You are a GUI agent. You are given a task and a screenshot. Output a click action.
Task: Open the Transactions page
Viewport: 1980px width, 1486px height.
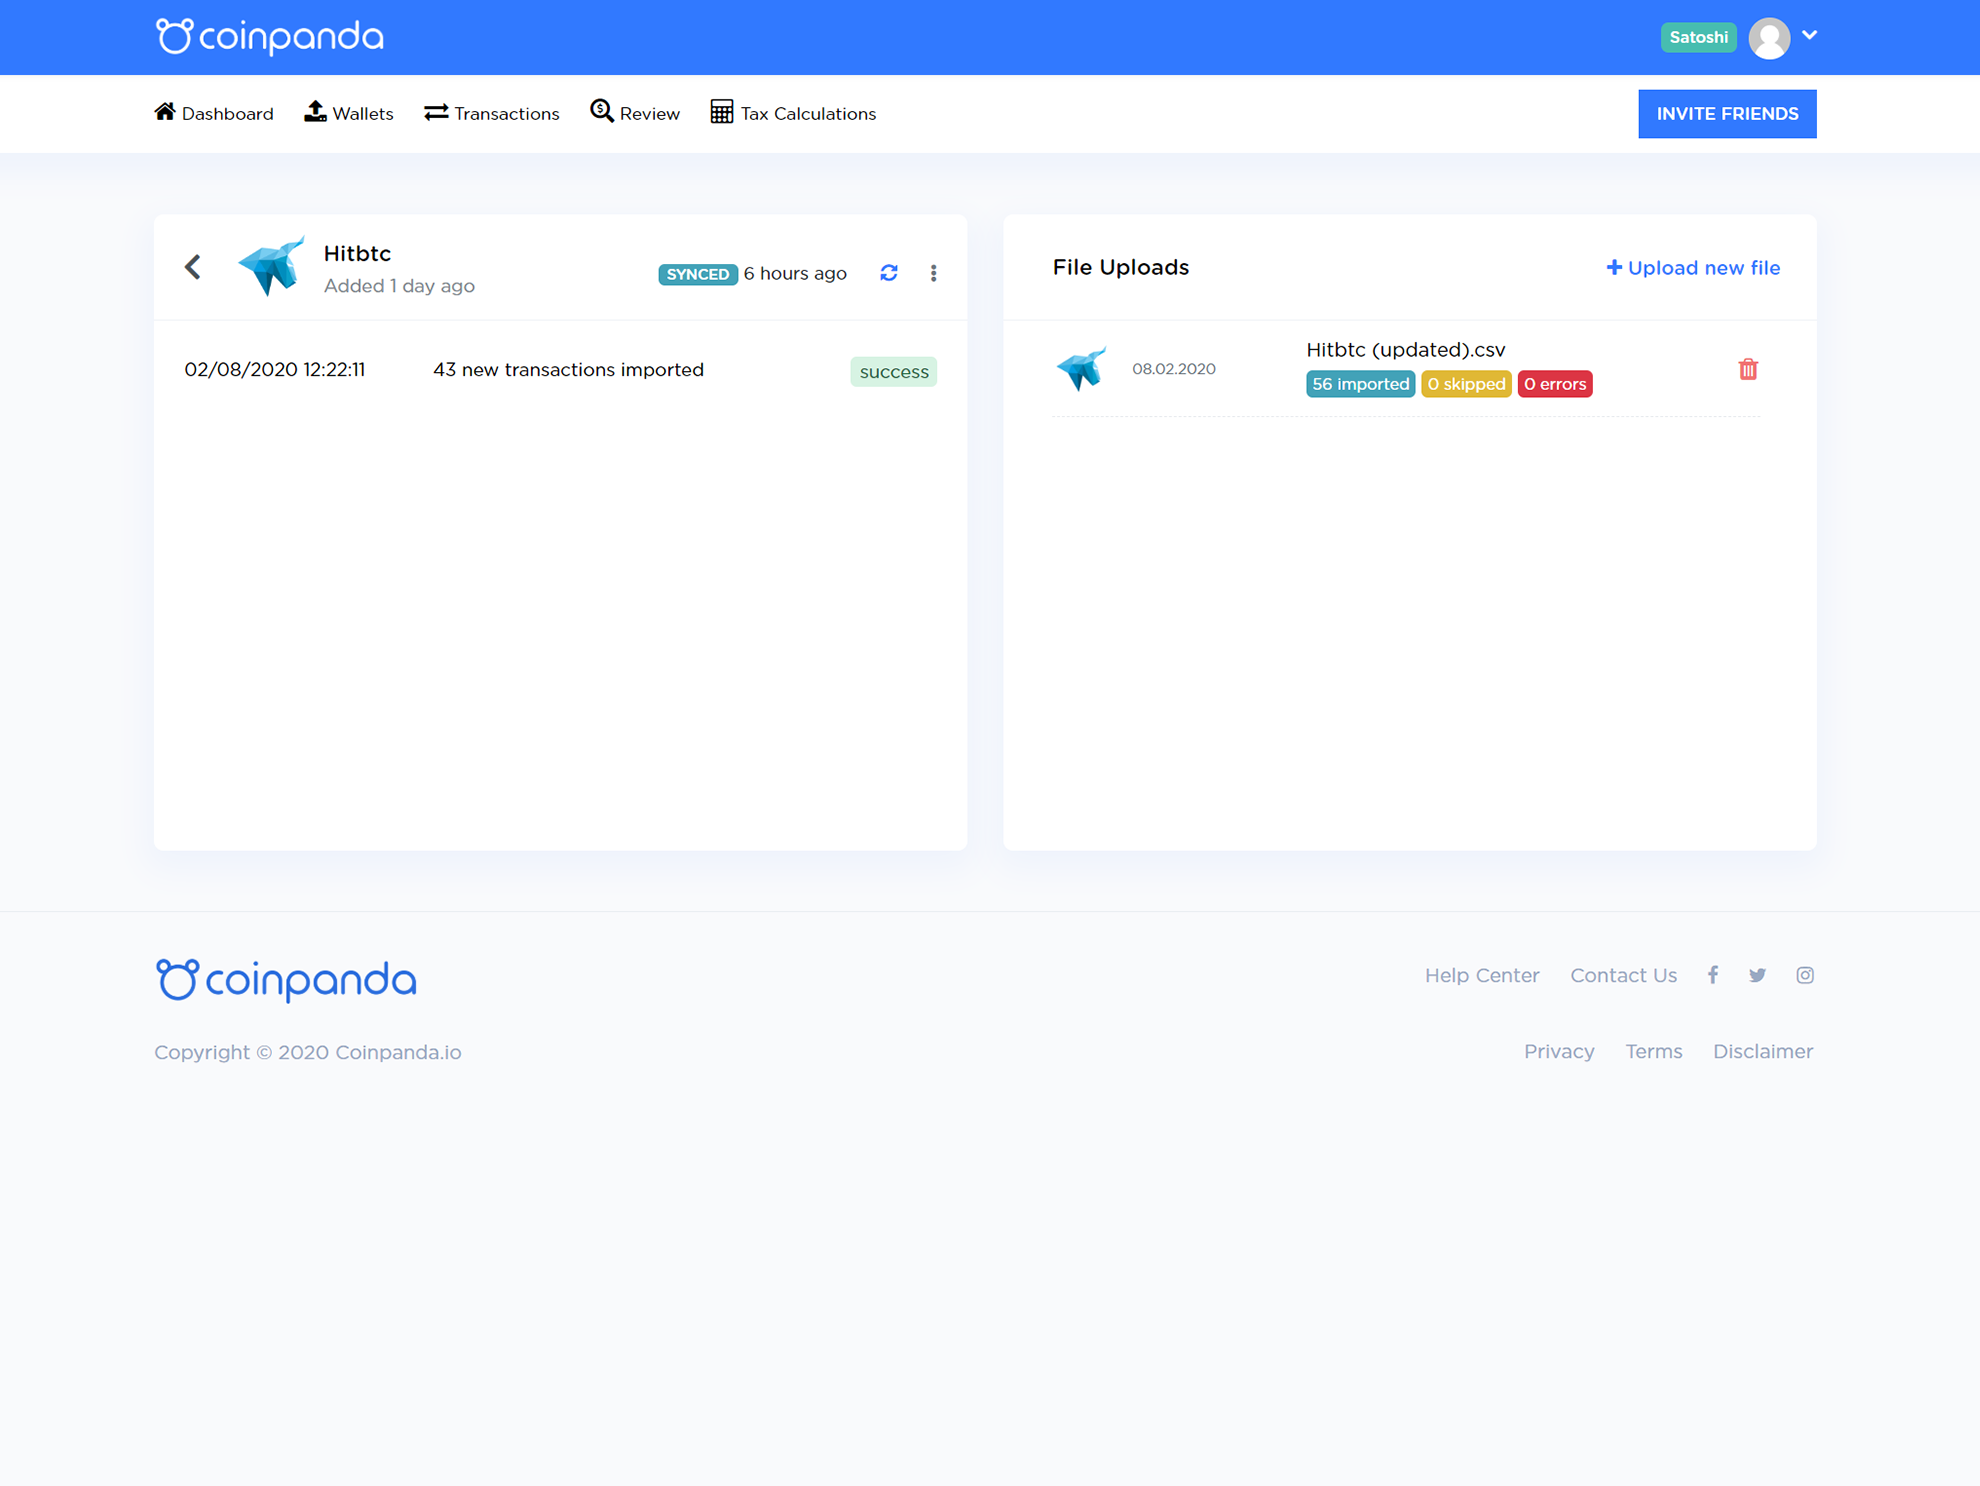tap(492, 113)
